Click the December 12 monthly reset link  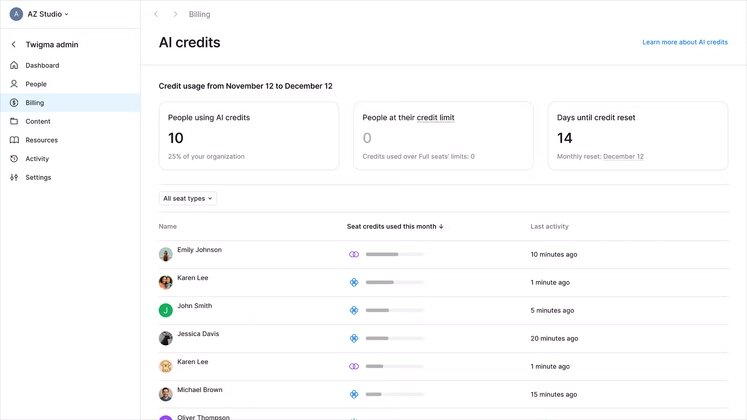pyautogui.click(x=623, y=157)
